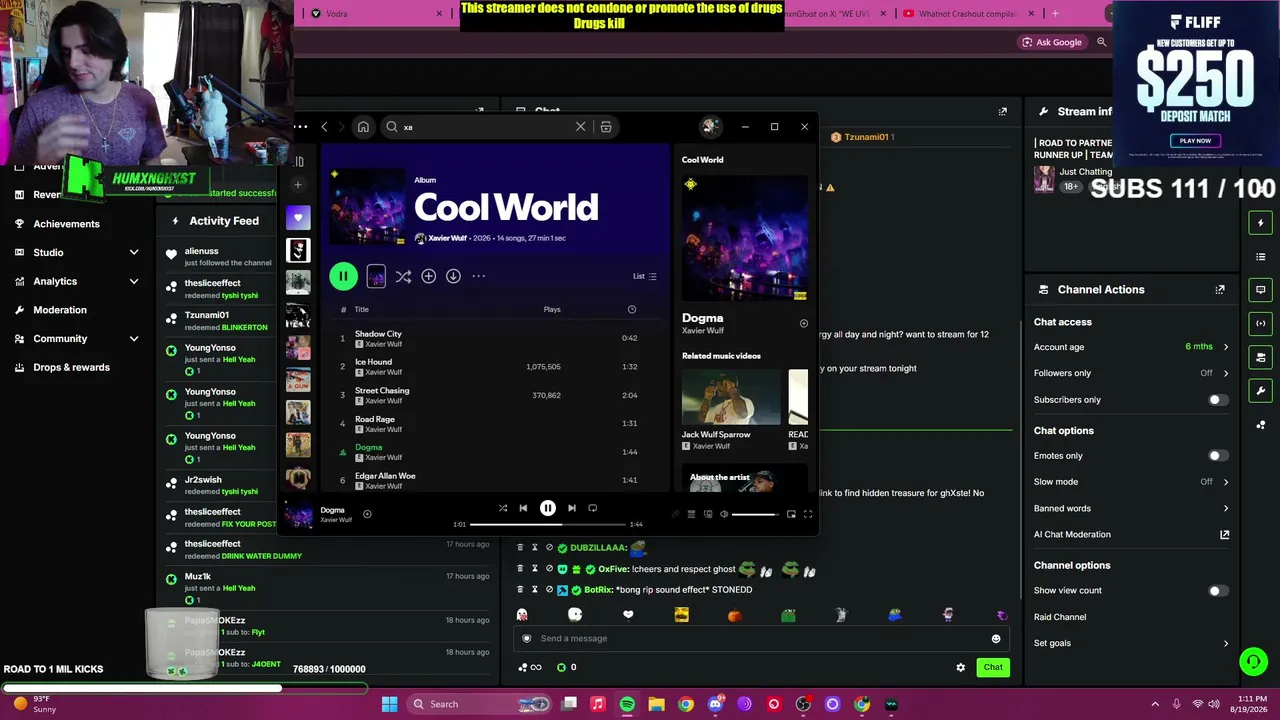Toggle Subscribers only chat
Viewport: 1280px width, 720px height.
pyautogui.click(x=1217, y=400)
